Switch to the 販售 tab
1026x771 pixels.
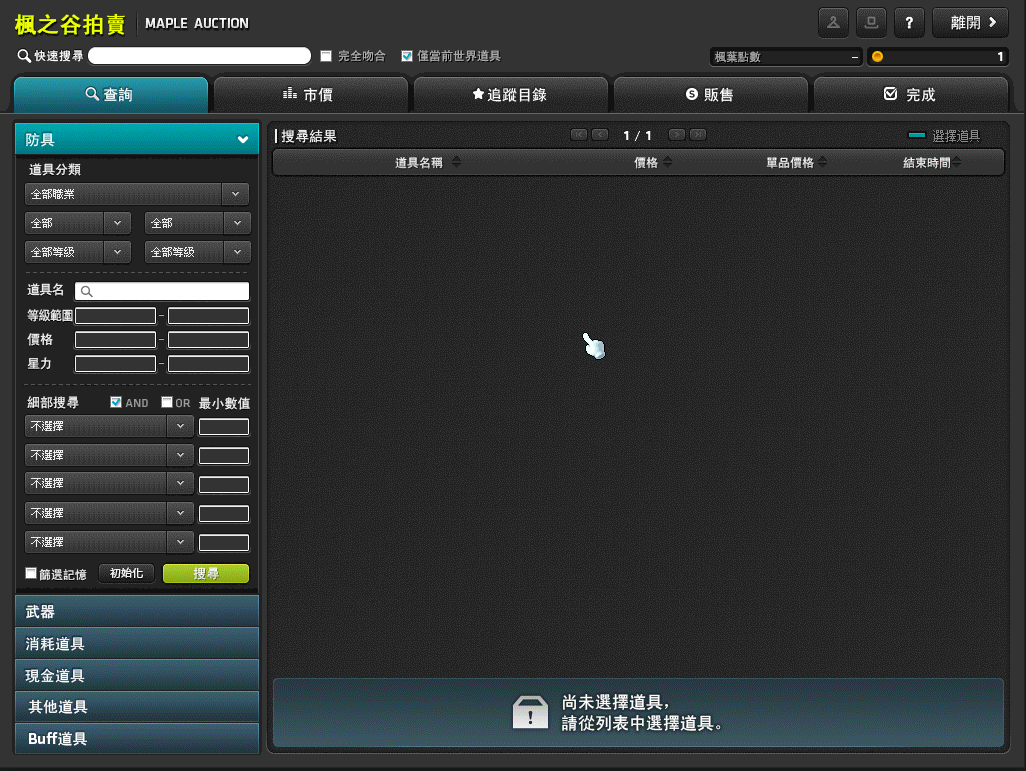(x=711, y=95)
